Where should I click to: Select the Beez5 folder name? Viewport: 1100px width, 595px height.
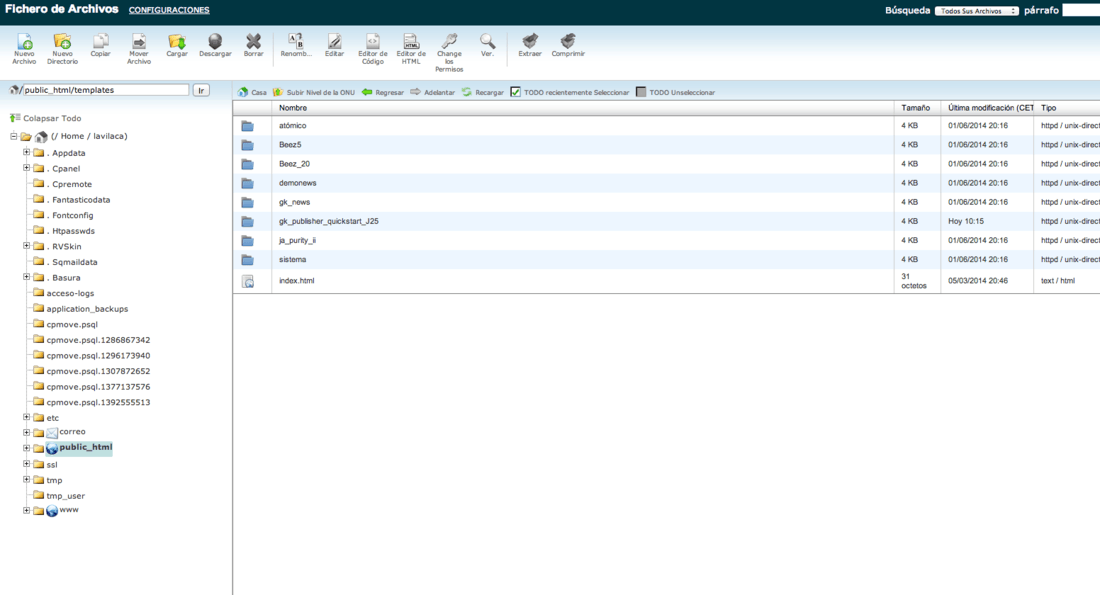pos(290,145)
